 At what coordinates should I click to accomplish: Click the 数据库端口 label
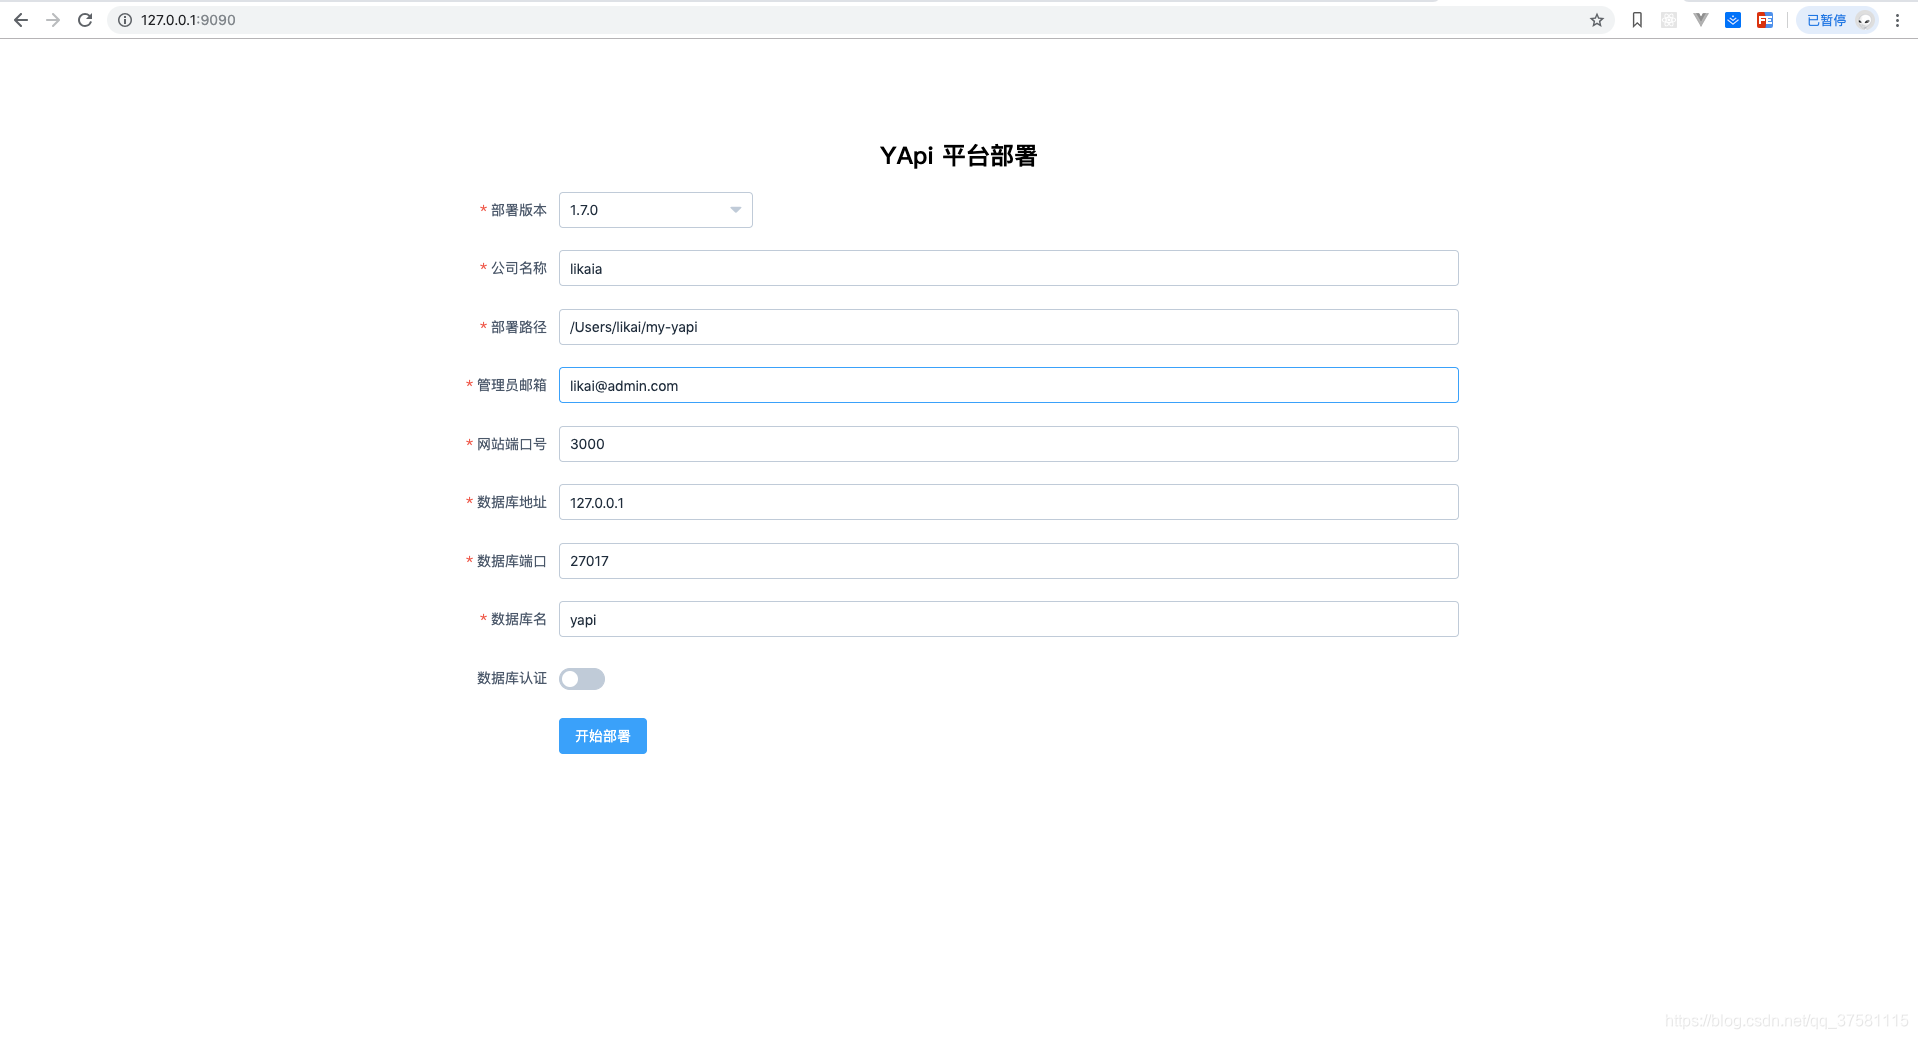click(512, 561)
